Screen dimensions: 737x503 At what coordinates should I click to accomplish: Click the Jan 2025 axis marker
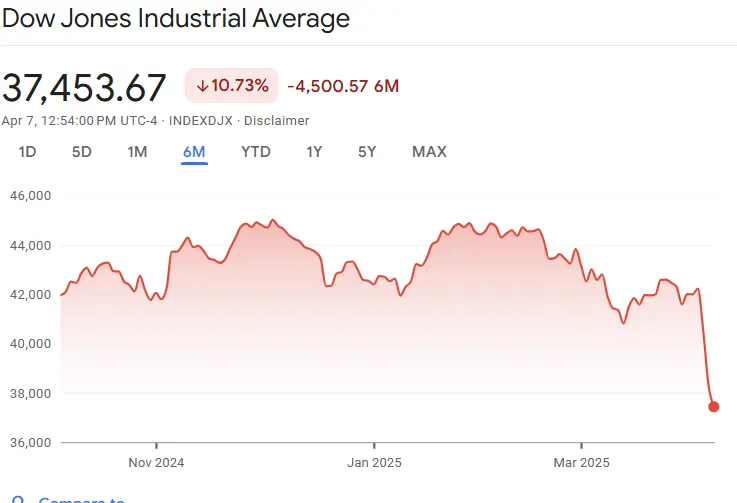point(374,463)
